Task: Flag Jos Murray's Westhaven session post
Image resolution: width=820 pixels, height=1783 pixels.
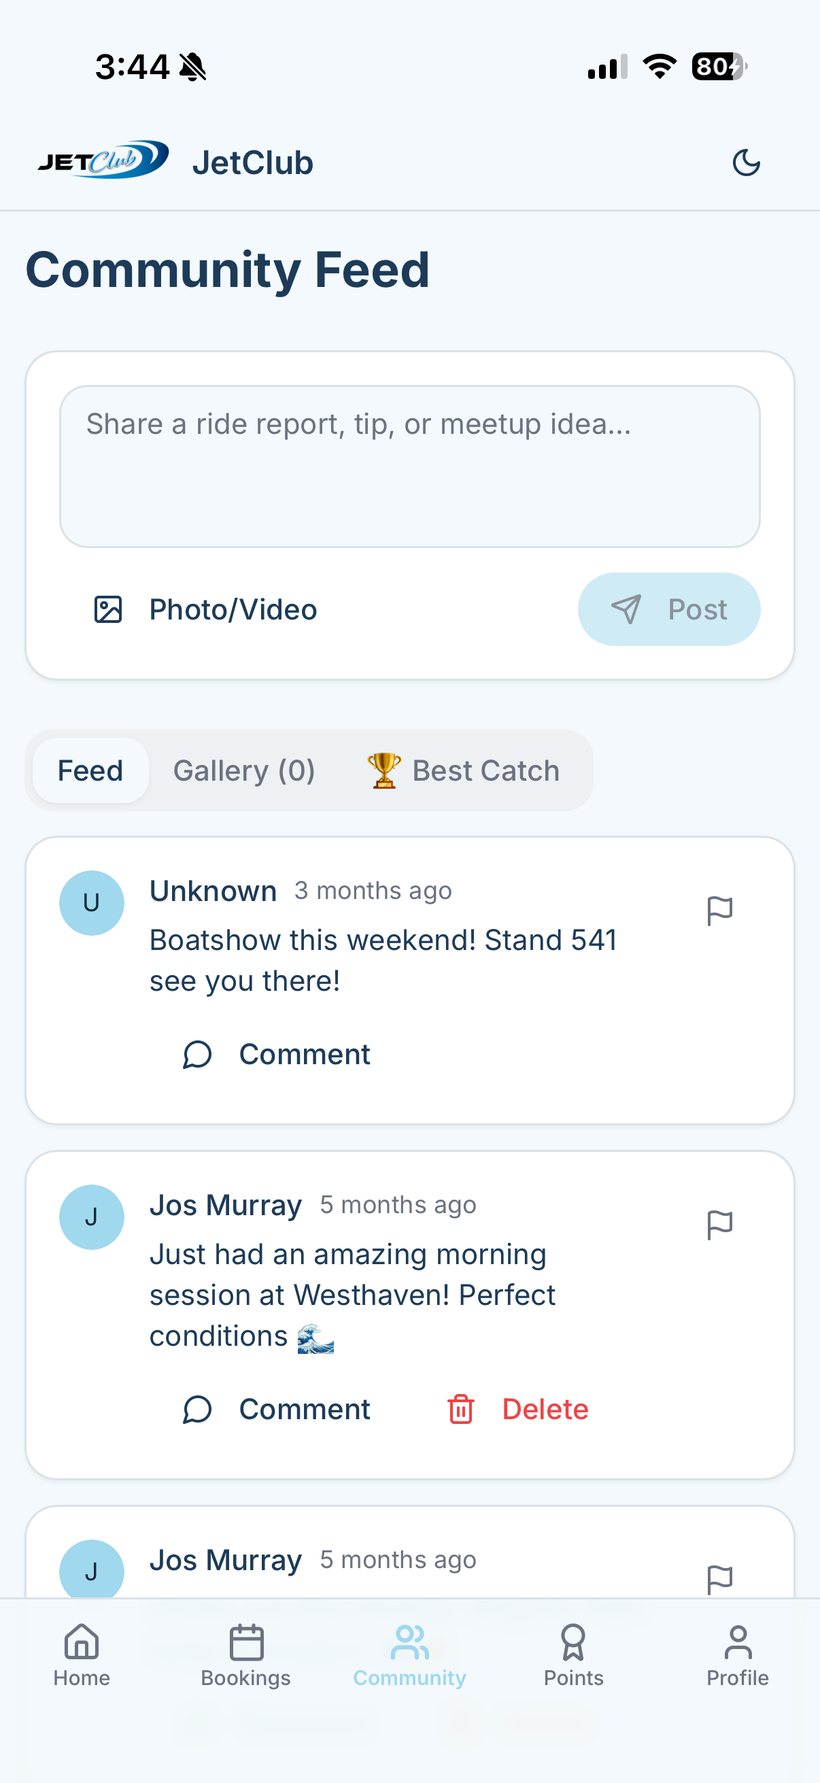Action: click(720, 1225)
